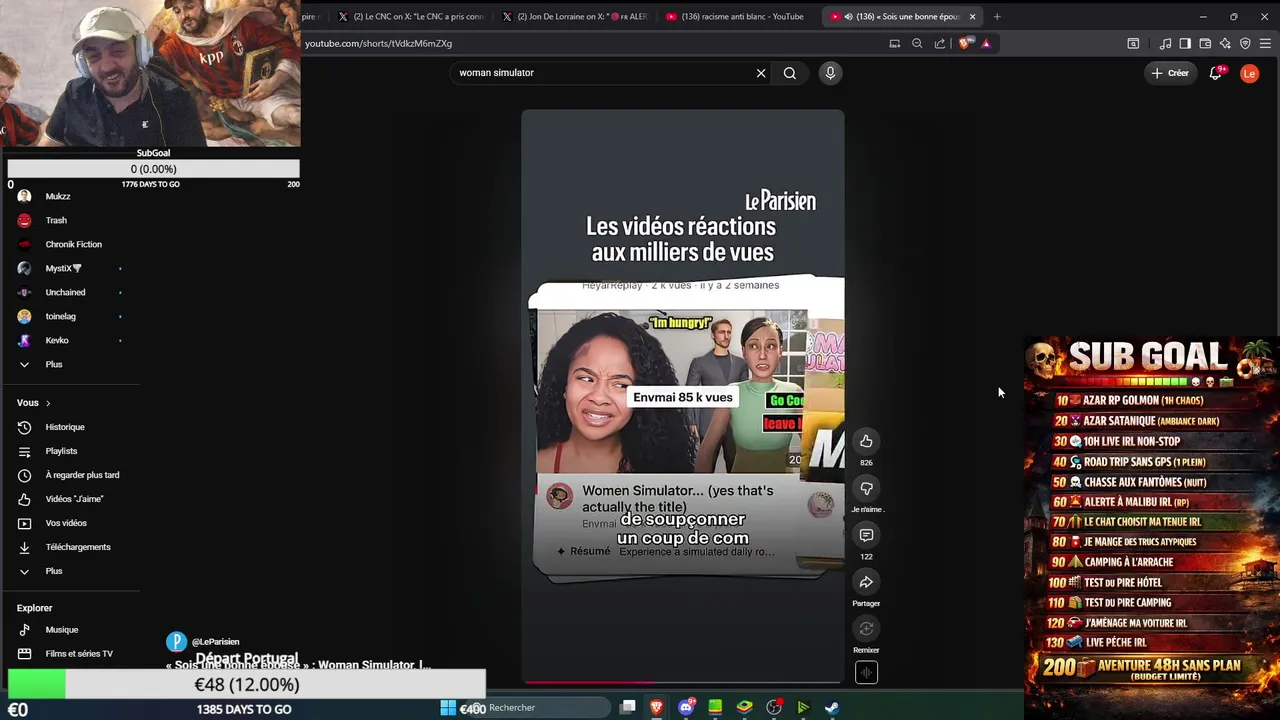The width and height of the screenshot is (1280, 720).
Task: Open Trash subscription channel
Action: [x=56, y=220]
